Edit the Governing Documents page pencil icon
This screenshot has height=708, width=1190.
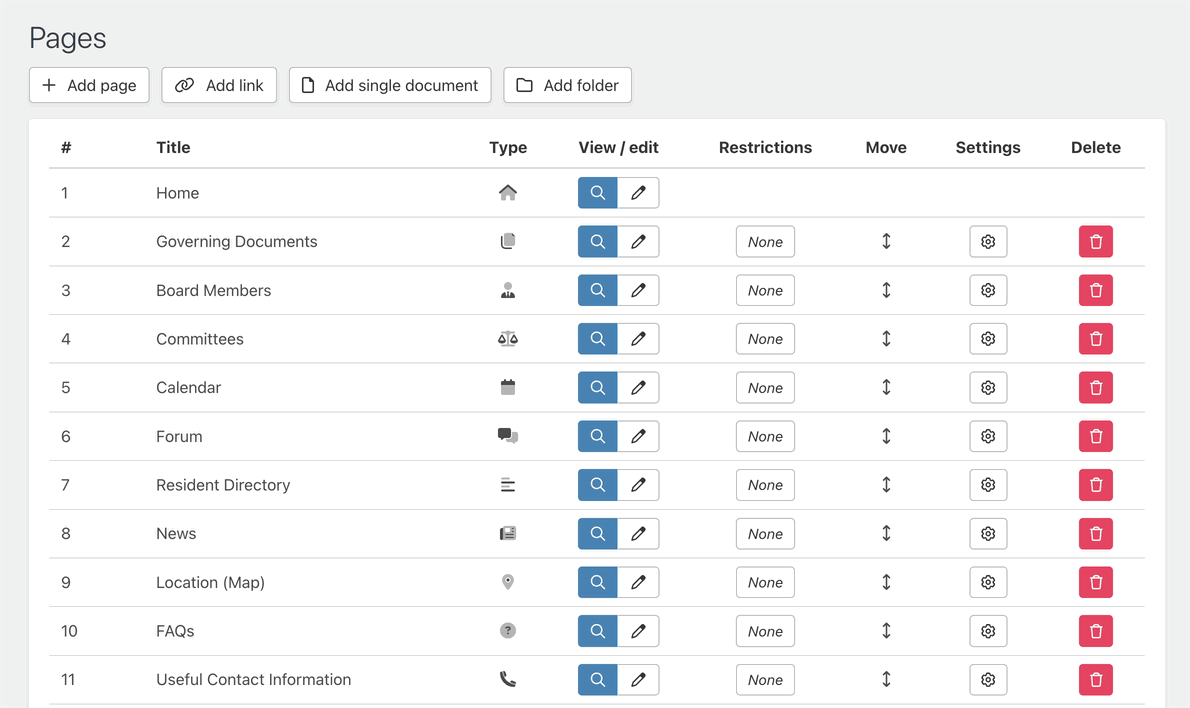click(x=638, y=242)
